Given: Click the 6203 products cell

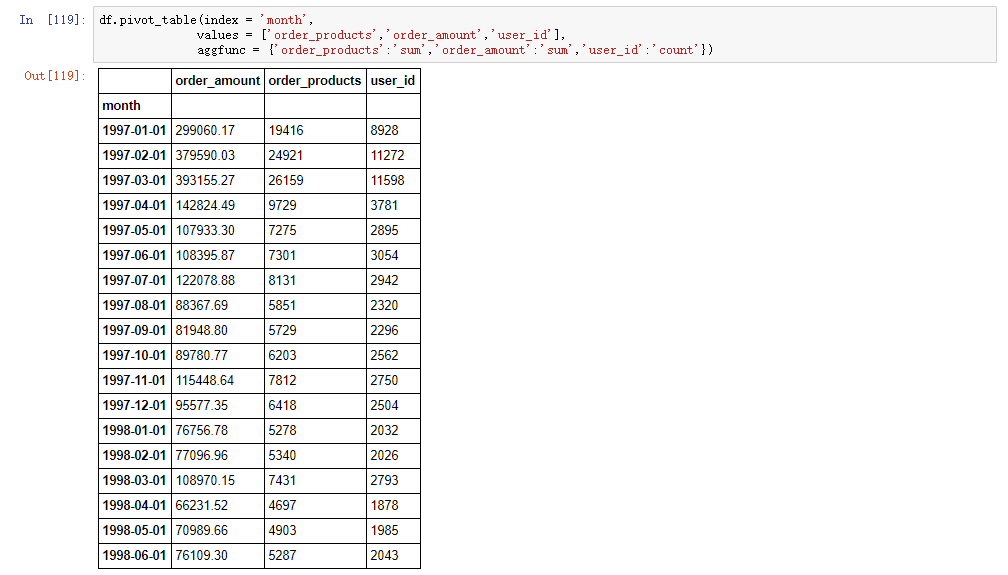Looking at the screenshot, I should click(315, 356).
